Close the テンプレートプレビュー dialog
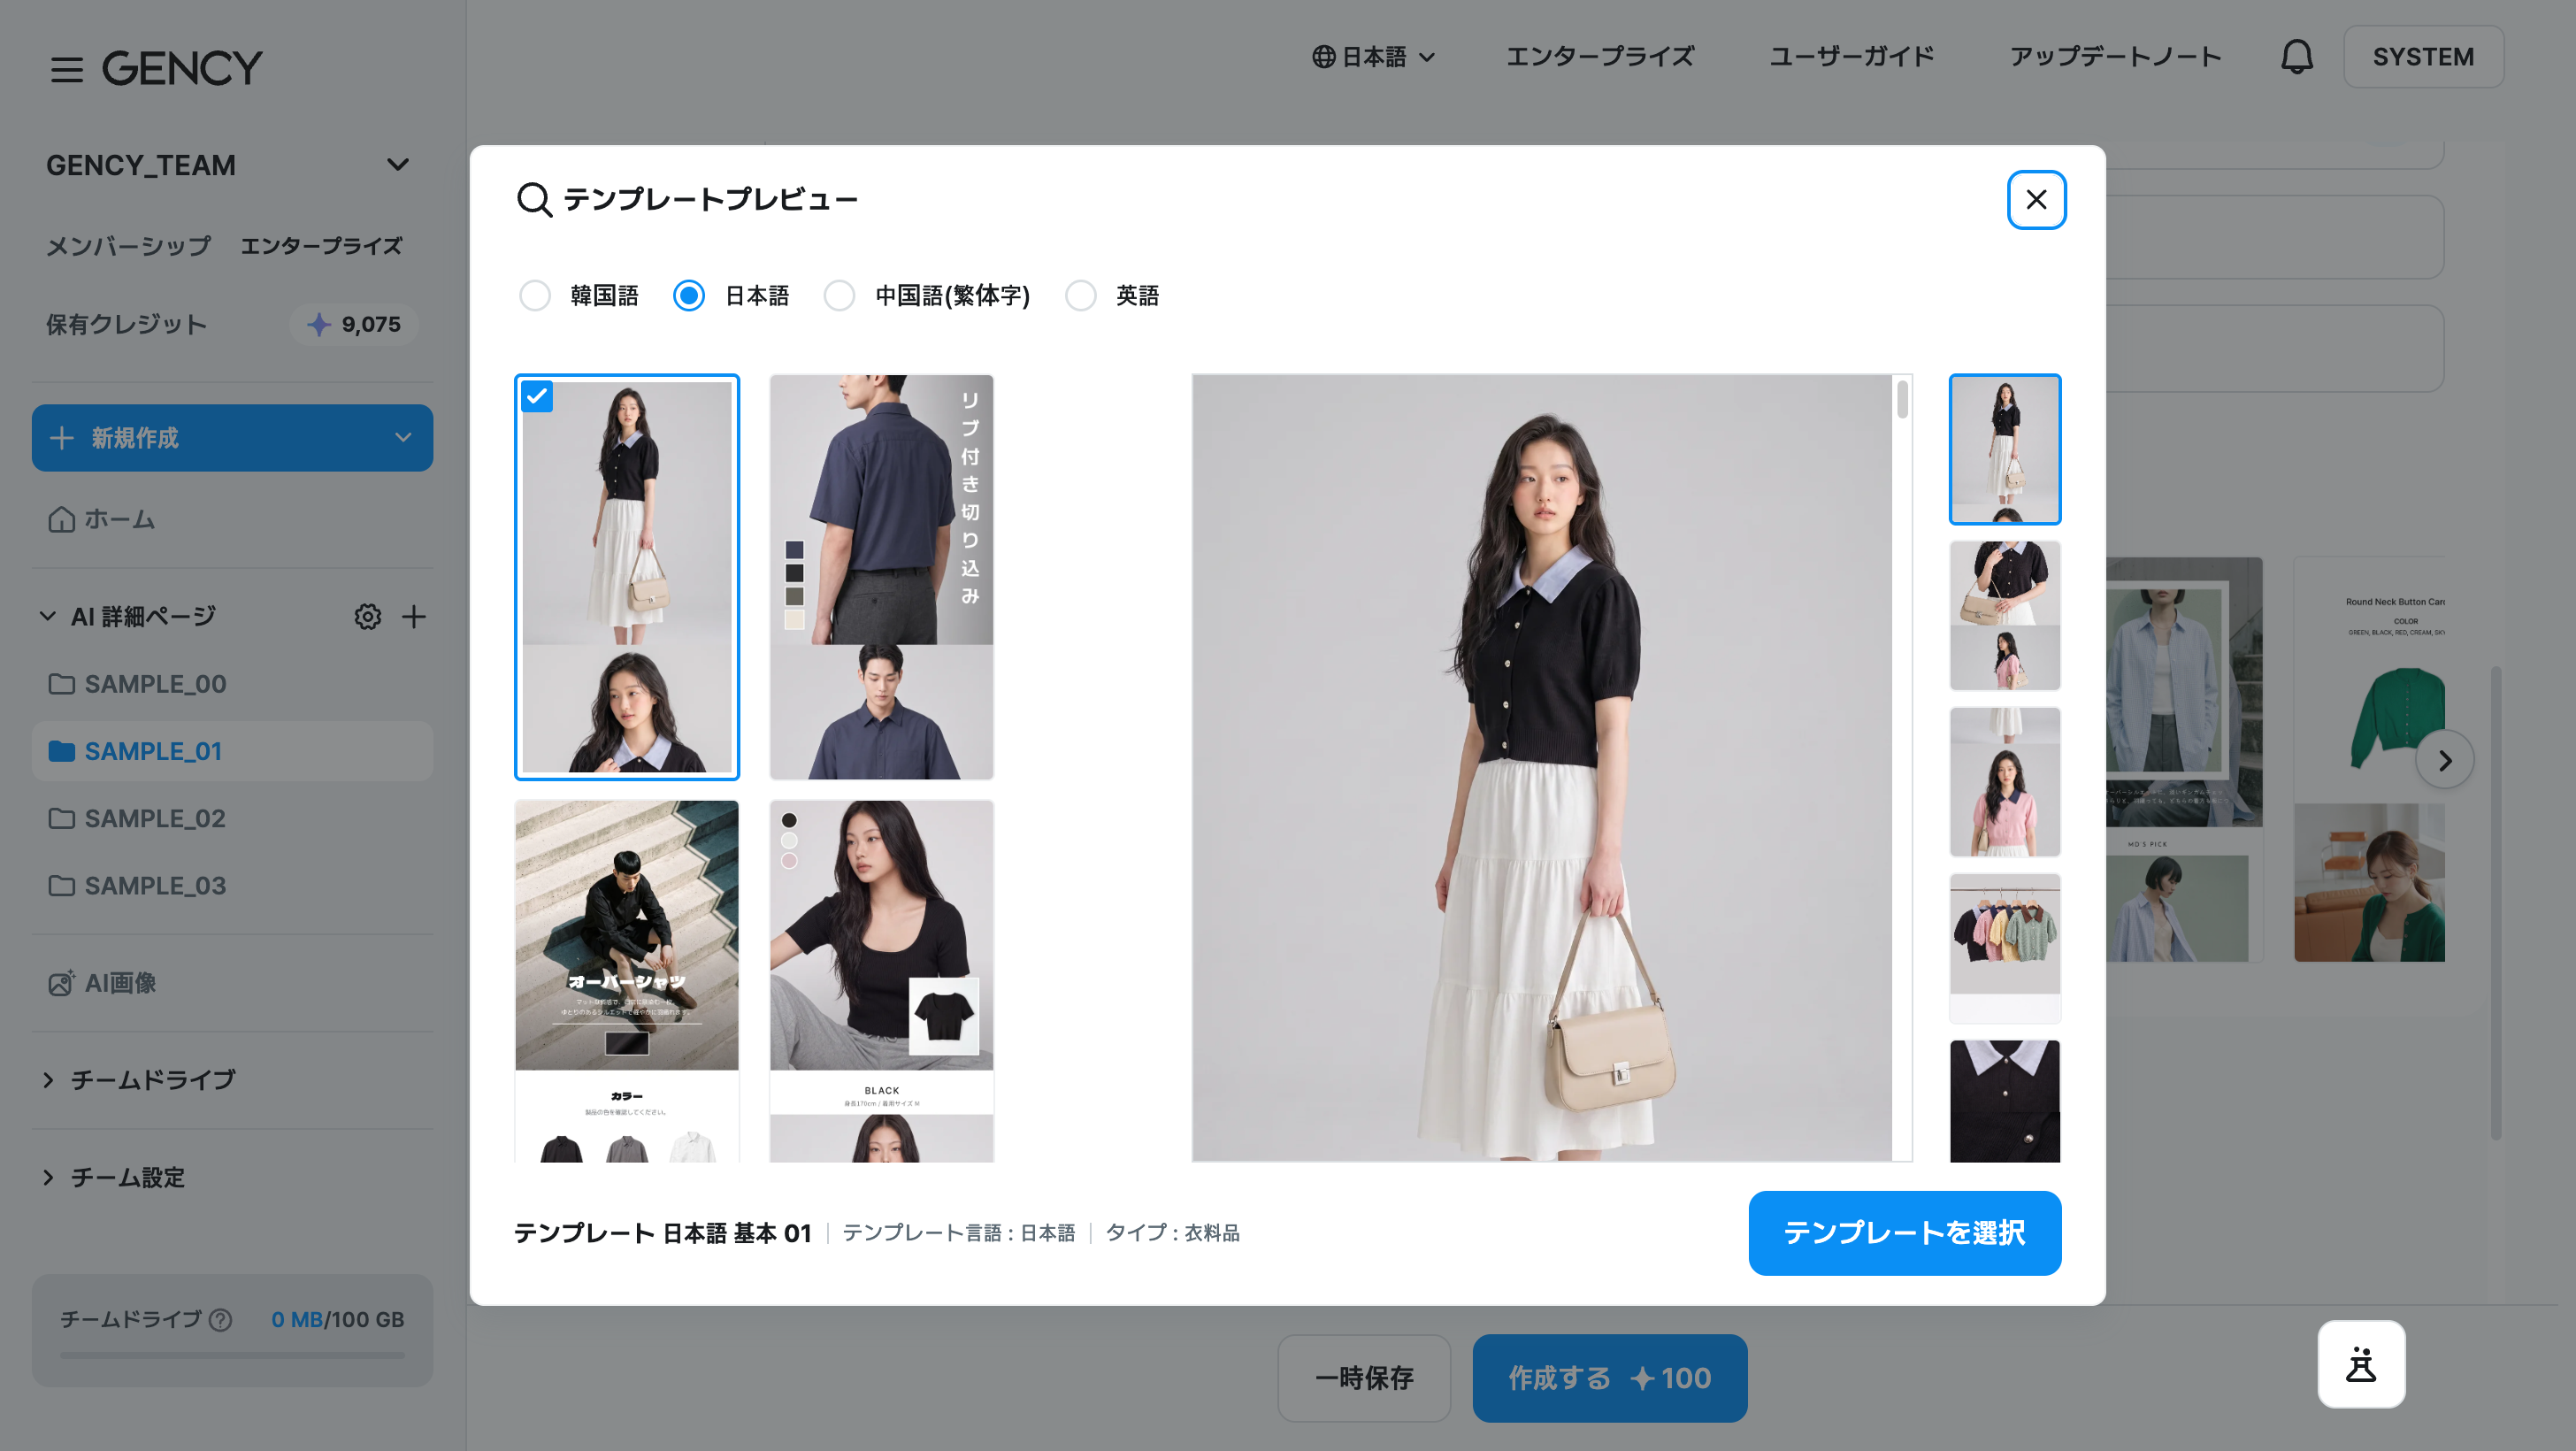The height and width of the screenshot is (1451, 2576). (x=2036, y=200)
